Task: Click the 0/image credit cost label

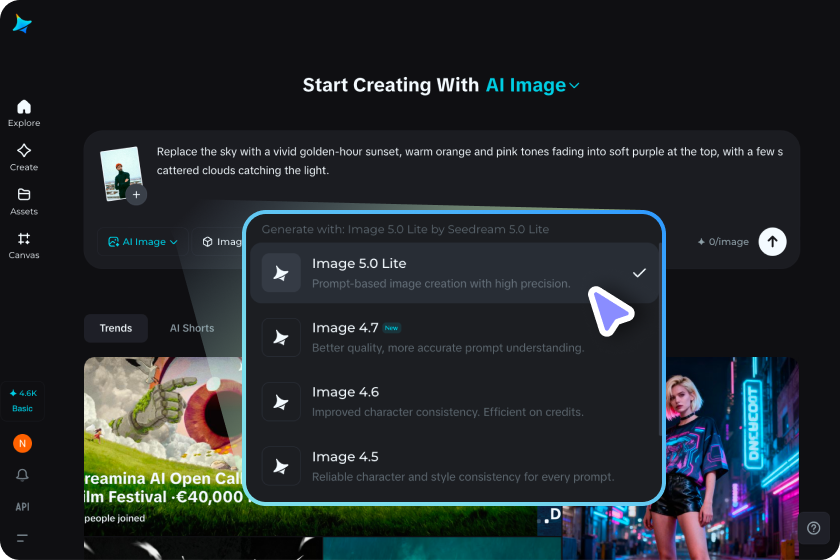Action: coord(723,242)
